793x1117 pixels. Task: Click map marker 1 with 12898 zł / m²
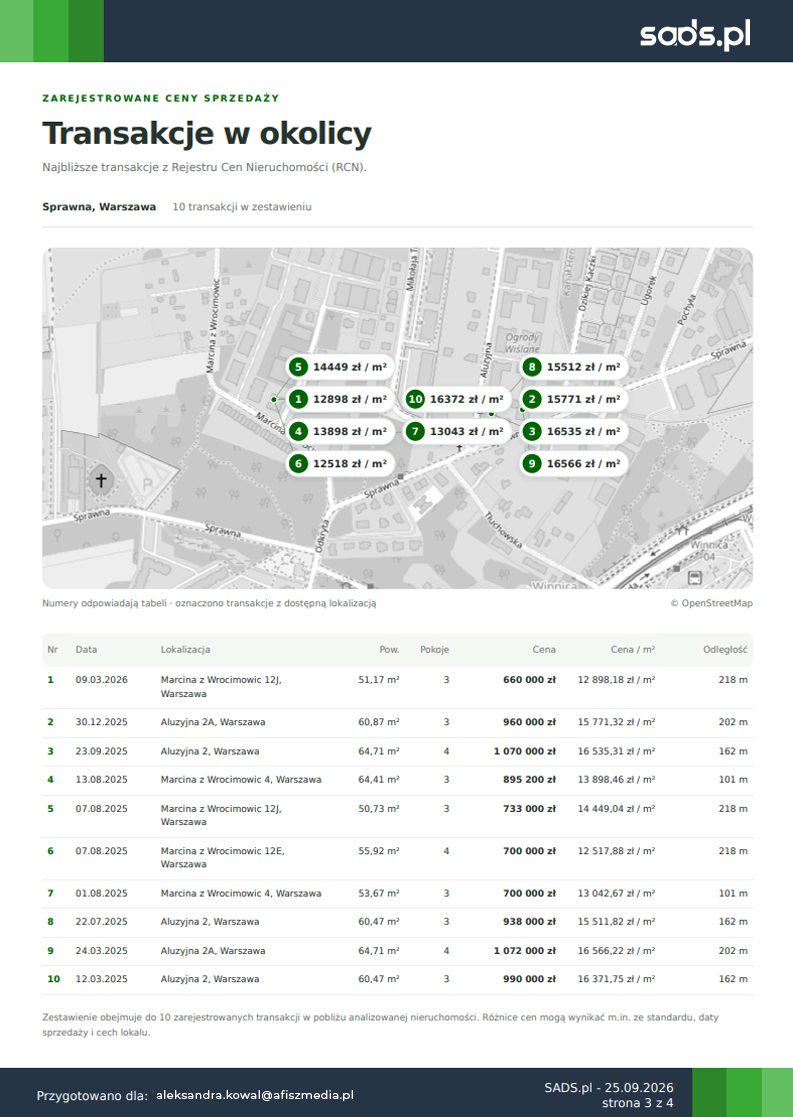340,399
